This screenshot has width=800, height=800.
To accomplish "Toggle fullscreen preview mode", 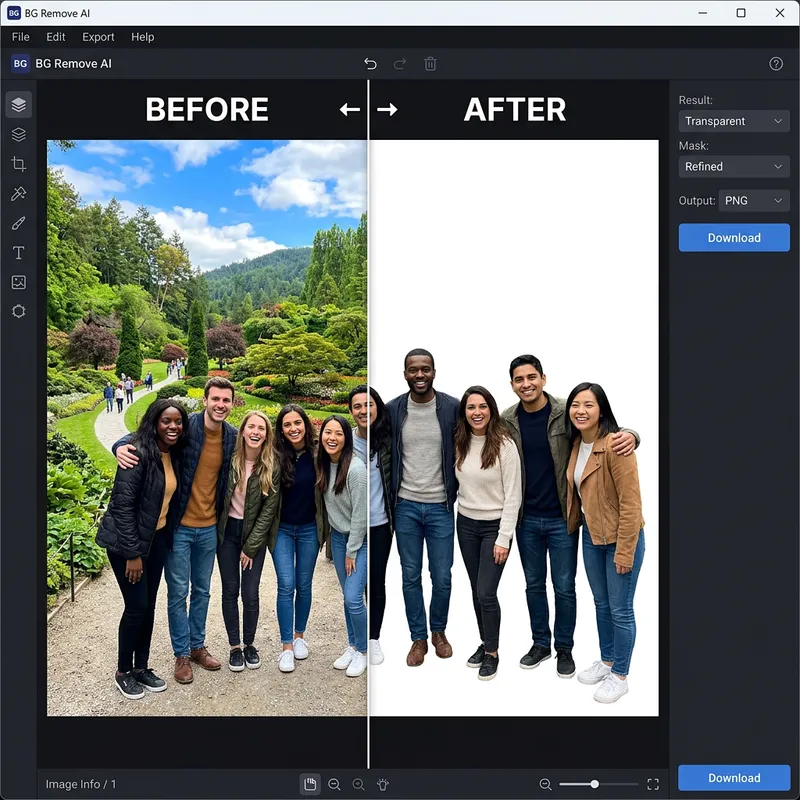I will (x=654, y=785).
